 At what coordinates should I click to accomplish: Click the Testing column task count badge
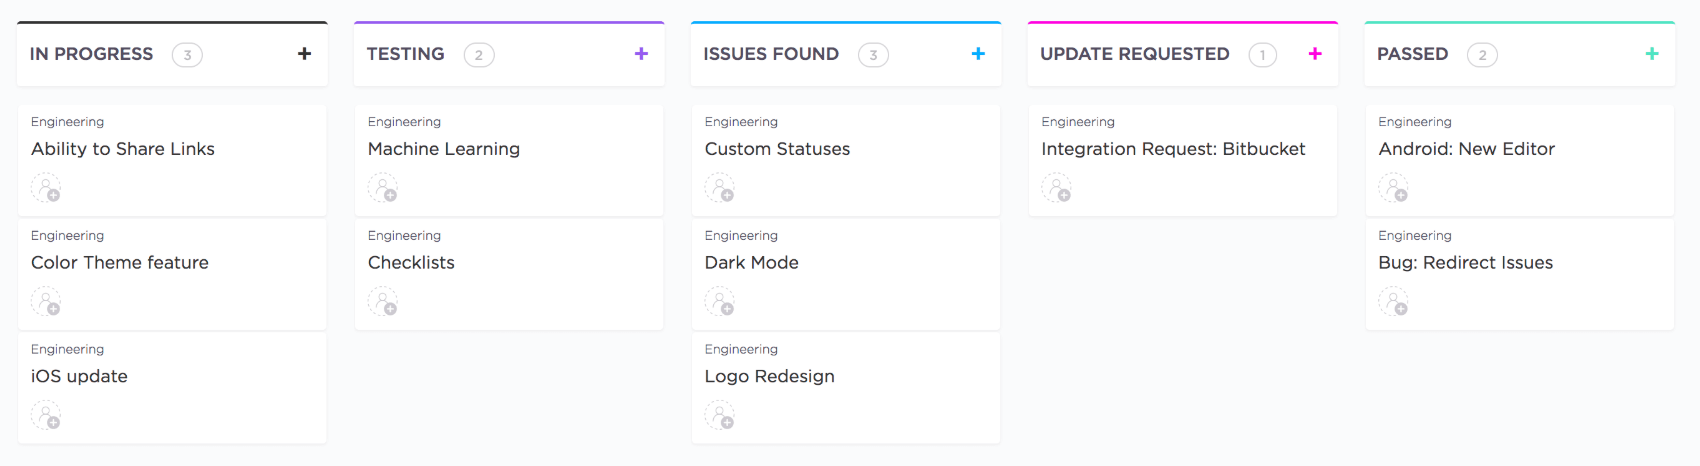[x=479, y=55]
